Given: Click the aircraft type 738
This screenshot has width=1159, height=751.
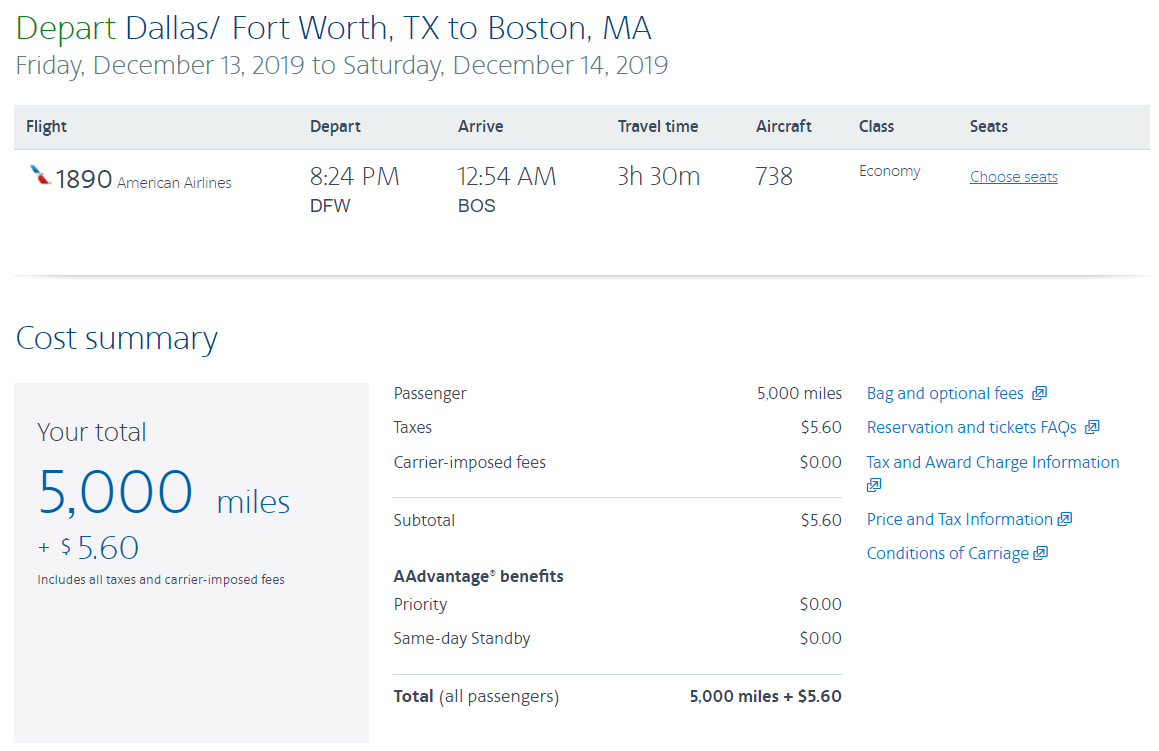Looking at the screenshot, I should coord(774,177).
